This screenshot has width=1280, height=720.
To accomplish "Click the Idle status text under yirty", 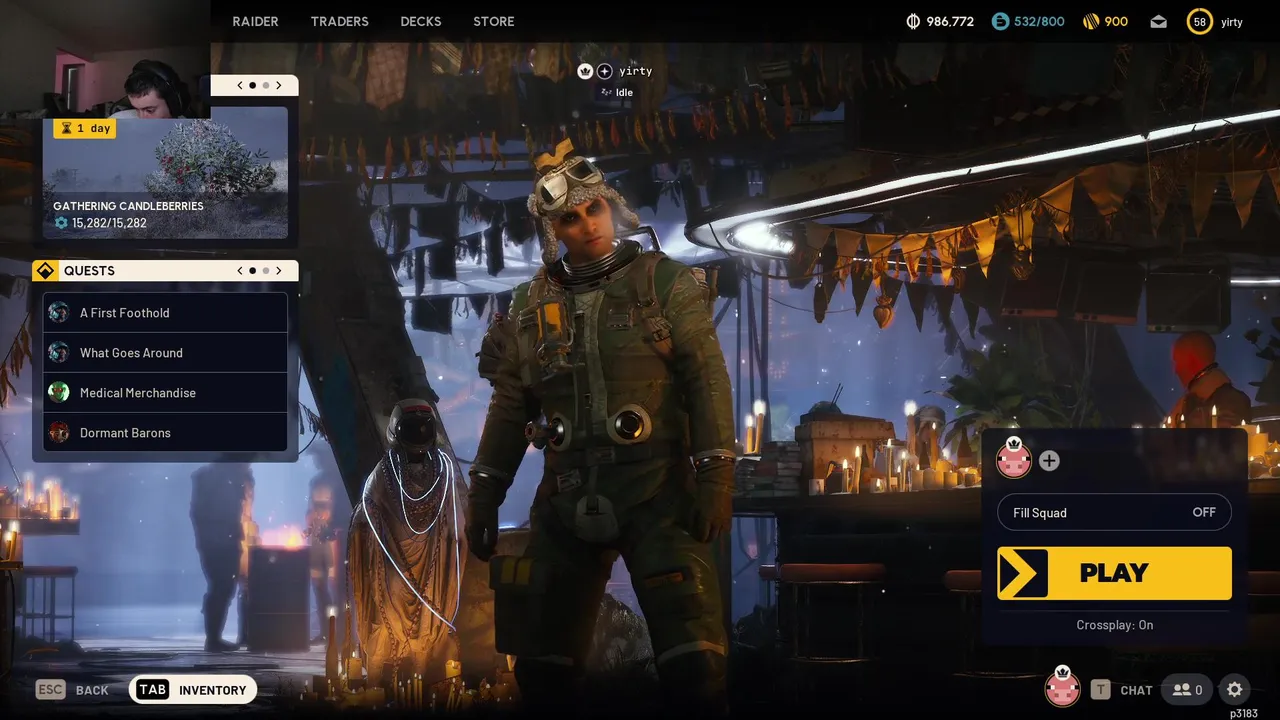I will coord(624,93).
